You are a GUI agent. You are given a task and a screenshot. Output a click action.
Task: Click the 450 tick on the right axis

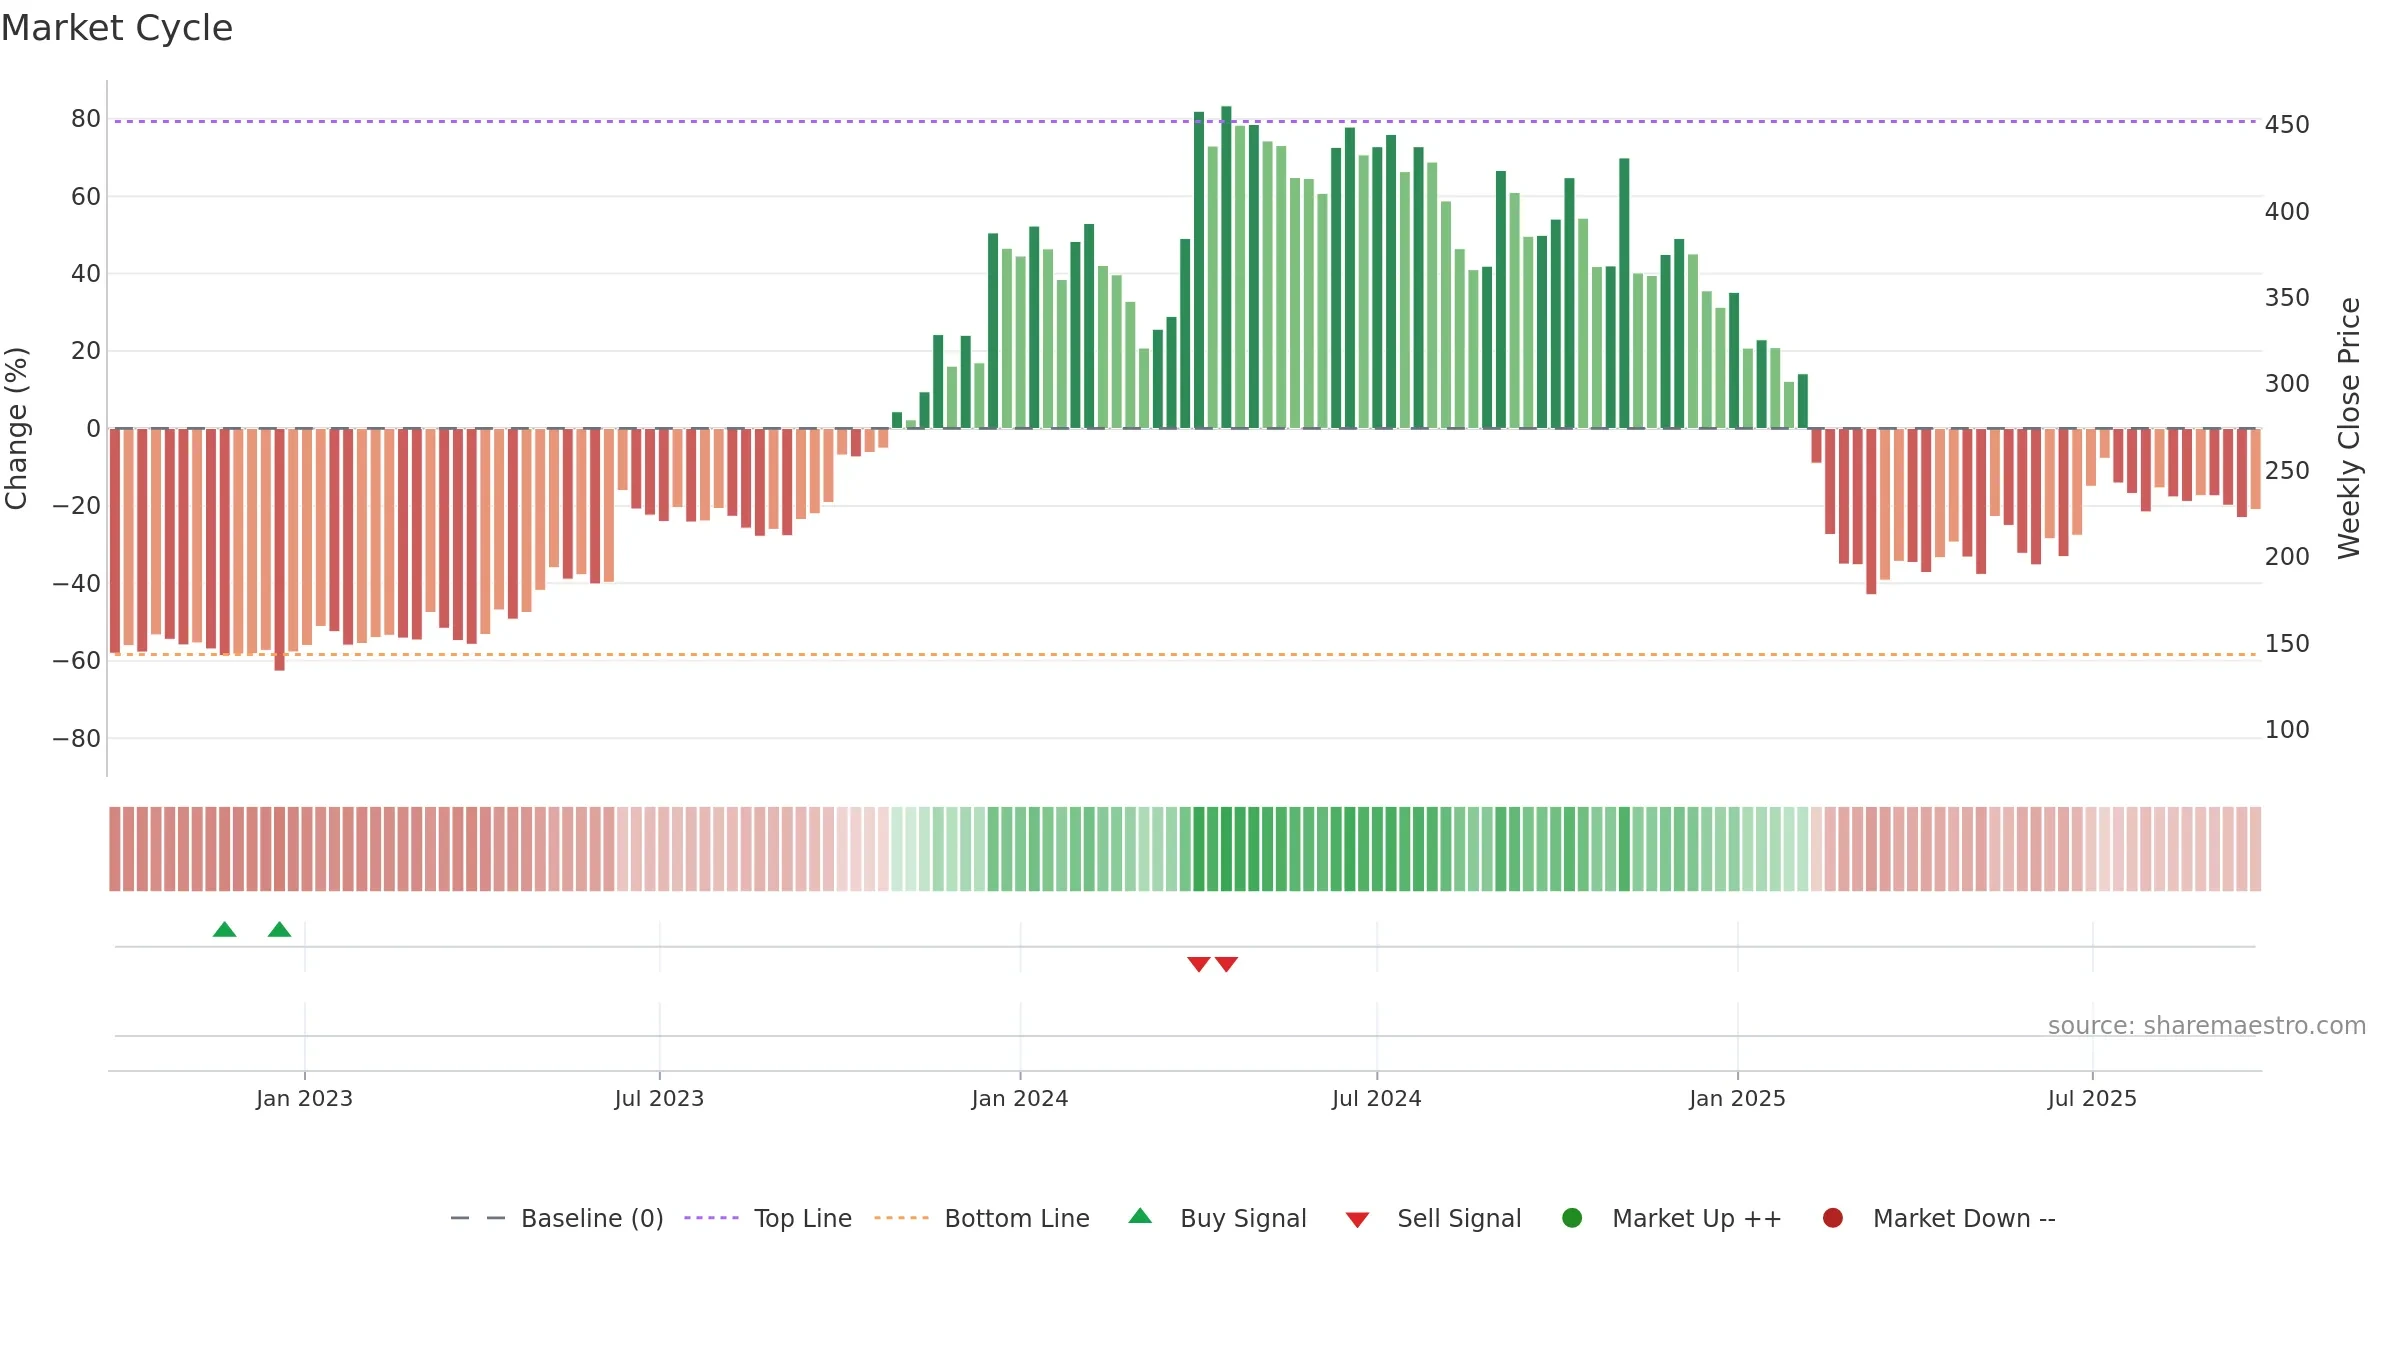pyautogui.click(x=2287, y=124)
